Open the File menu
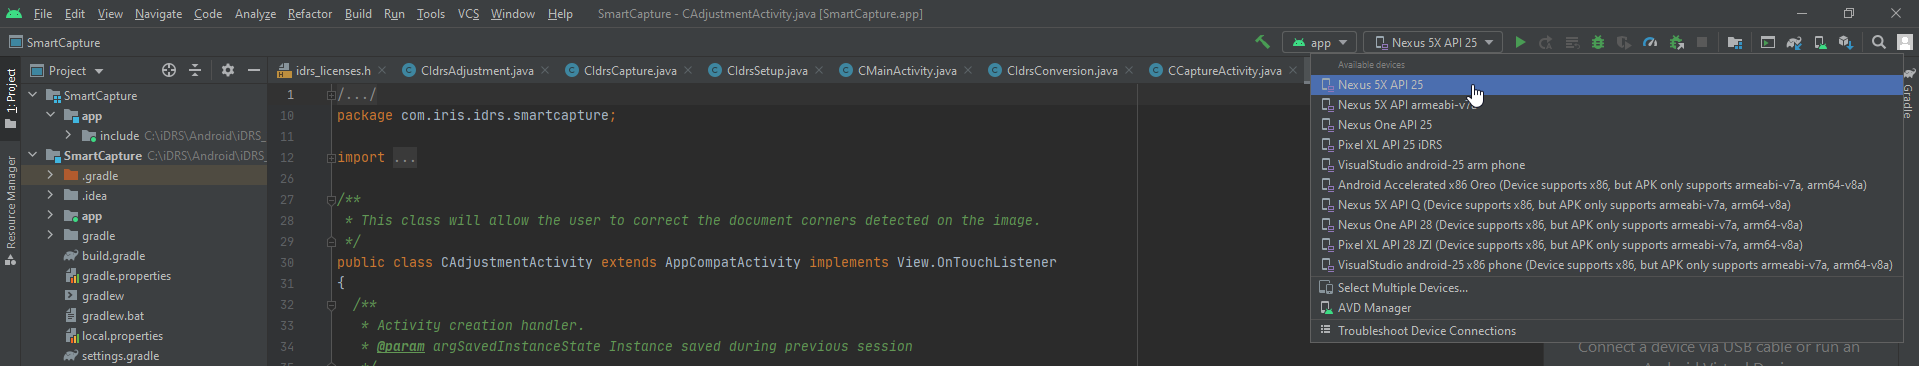1919x366 pixels. coord(43,13)
